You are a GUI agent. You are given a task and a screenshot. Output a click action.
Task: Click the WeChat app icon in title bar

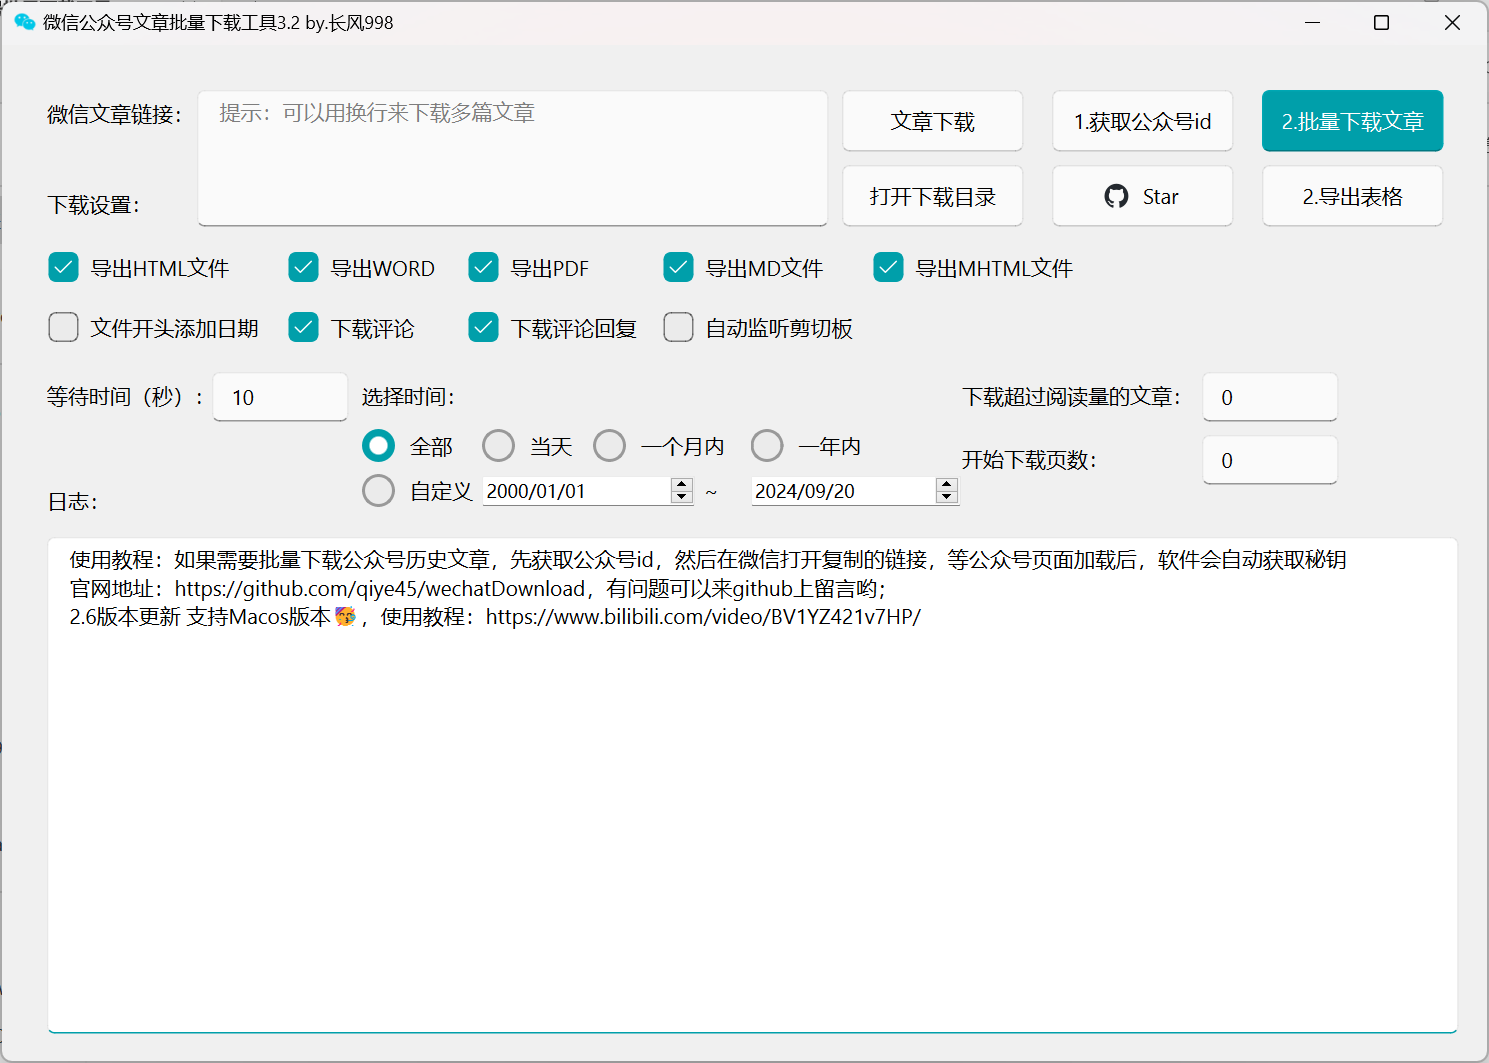pos(24,22)
